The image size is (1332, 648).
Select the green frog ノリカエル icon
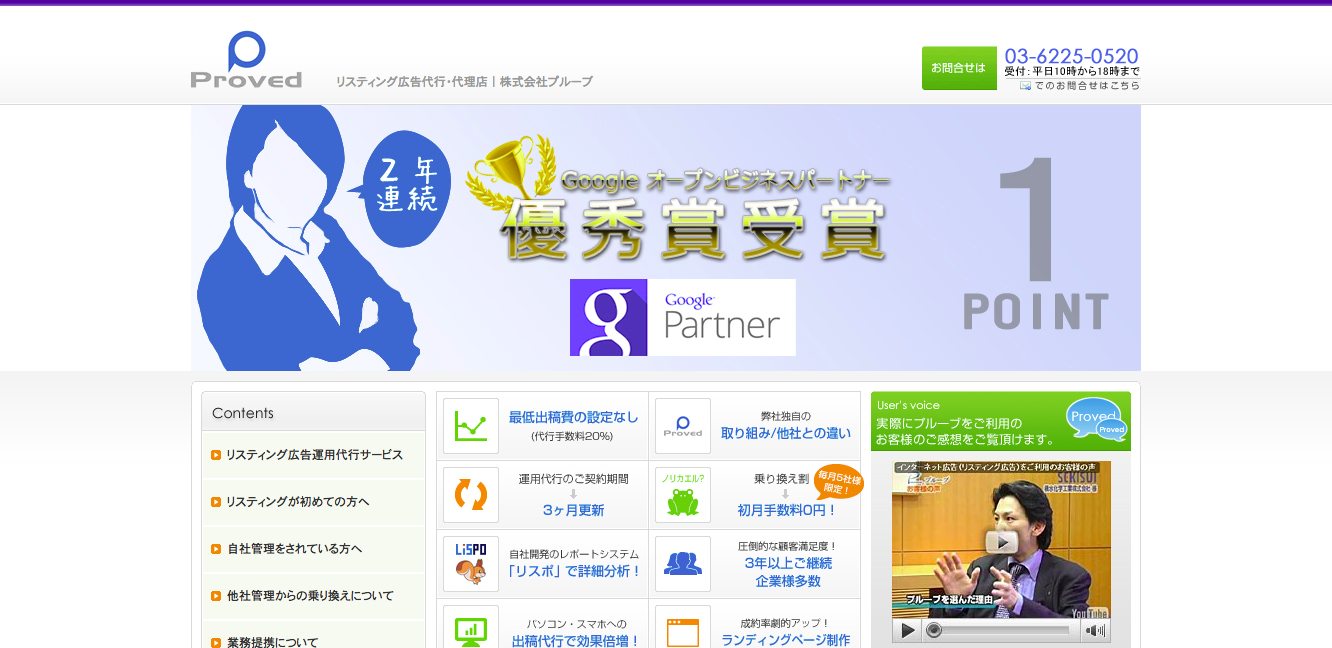pyautogui.click(x=682, y=494)
